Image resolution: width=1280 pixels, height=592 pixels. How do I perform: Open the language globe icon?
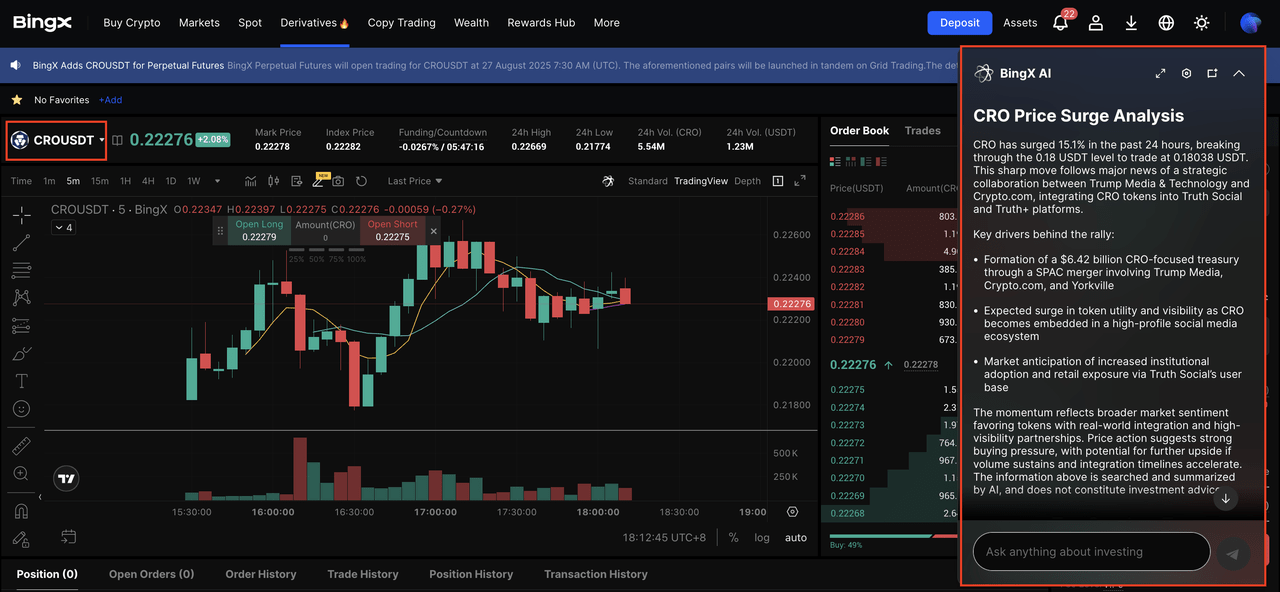(1166, 23)
